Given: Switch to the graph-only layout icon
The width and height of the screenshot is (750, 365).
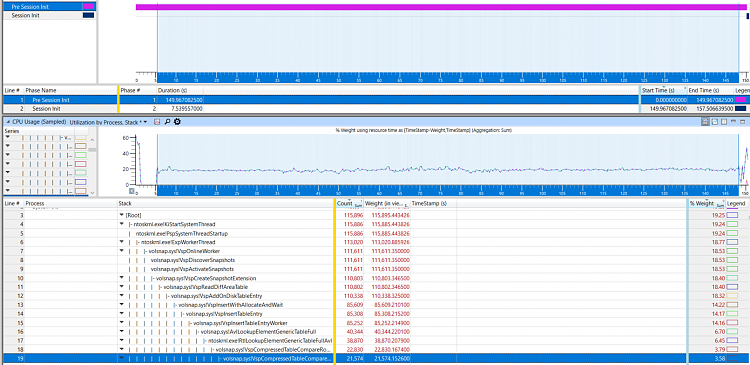Looking at the screenshot, I should [714, 122].
